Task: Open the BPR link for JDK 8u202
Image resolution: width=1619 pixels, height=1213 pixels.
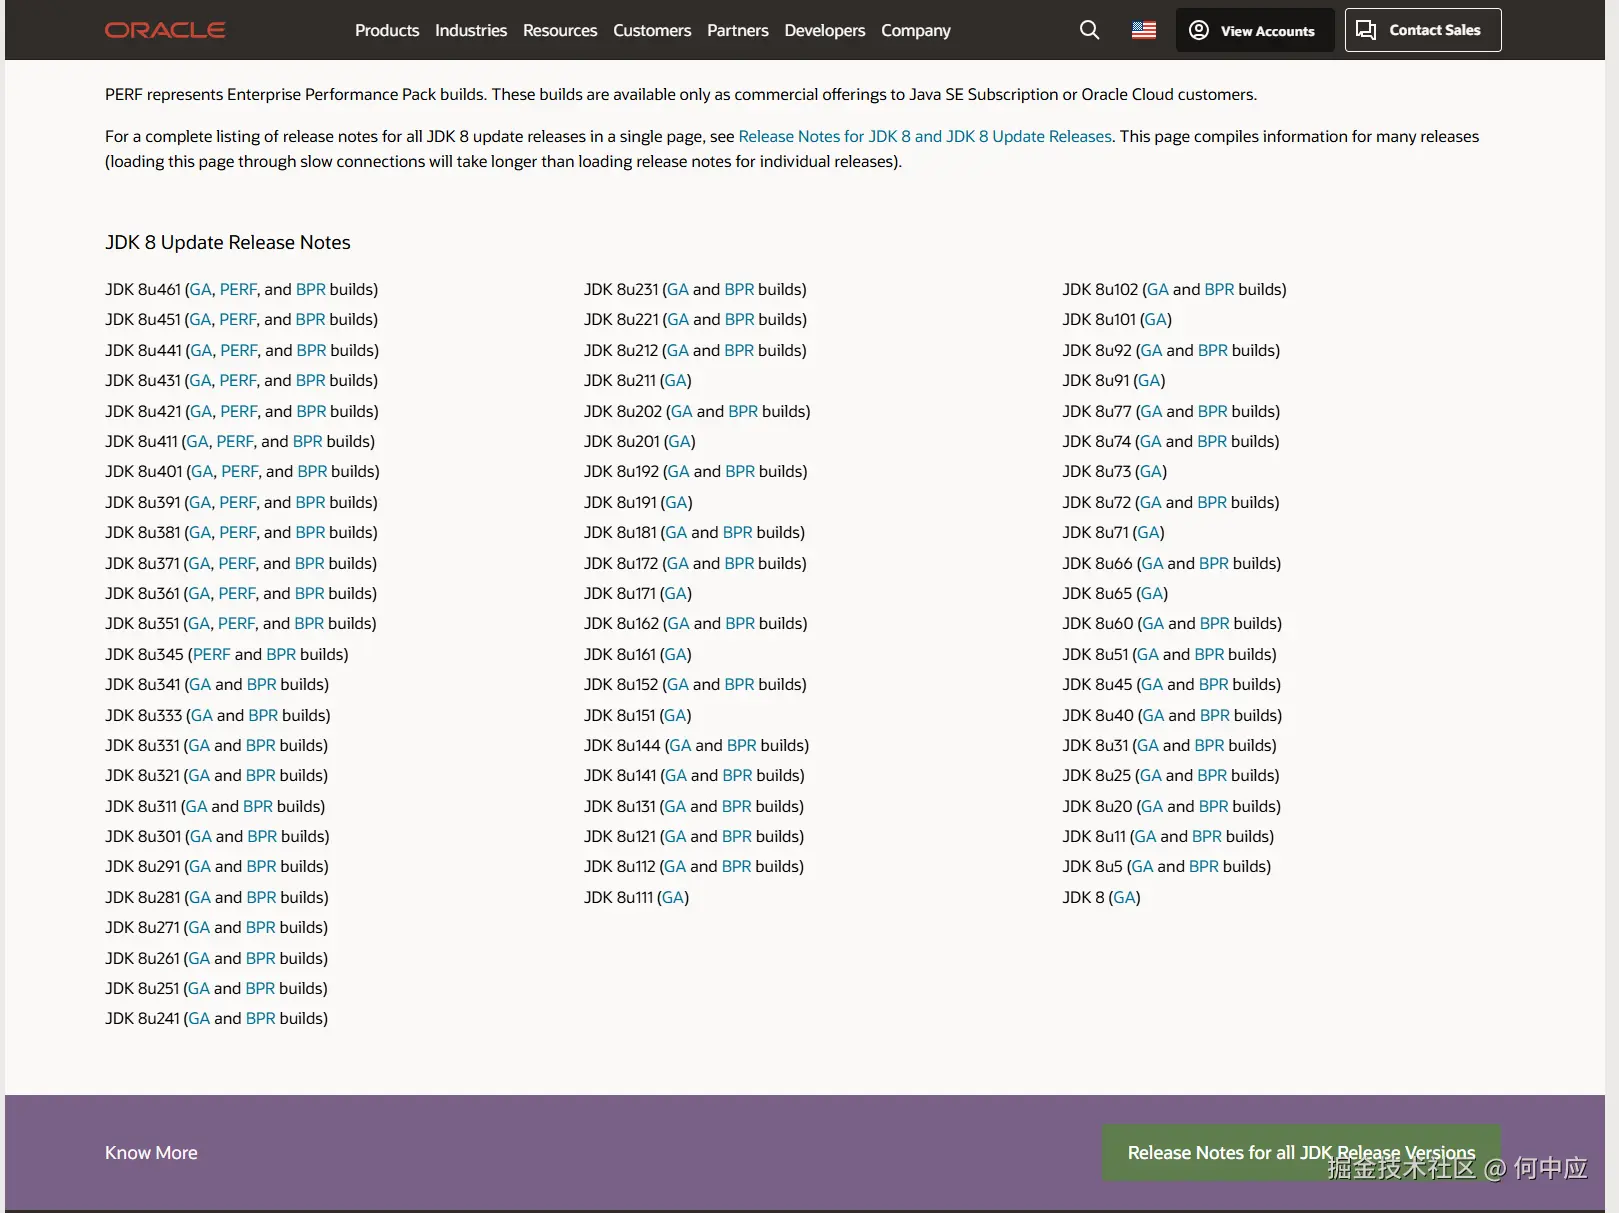Action: point(743,411)
